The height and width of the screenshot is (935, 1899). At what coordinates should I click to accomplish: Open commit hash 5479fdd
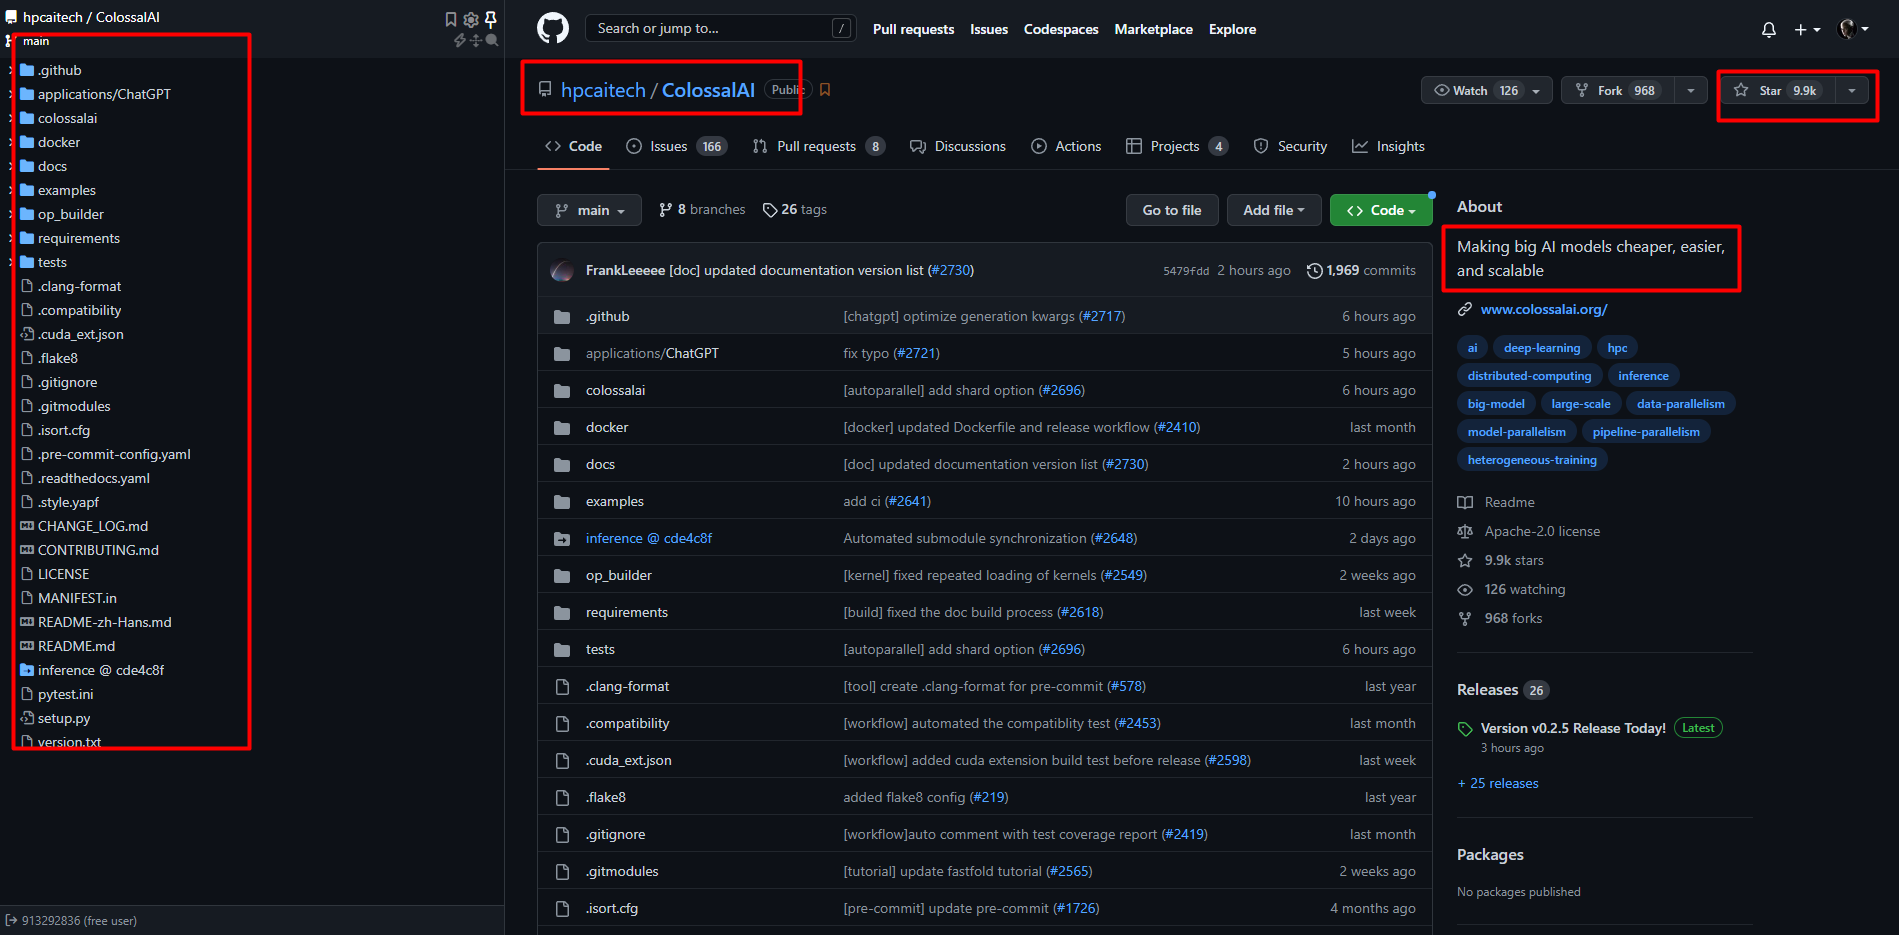pyautogui.click(x=1186, y=271)
